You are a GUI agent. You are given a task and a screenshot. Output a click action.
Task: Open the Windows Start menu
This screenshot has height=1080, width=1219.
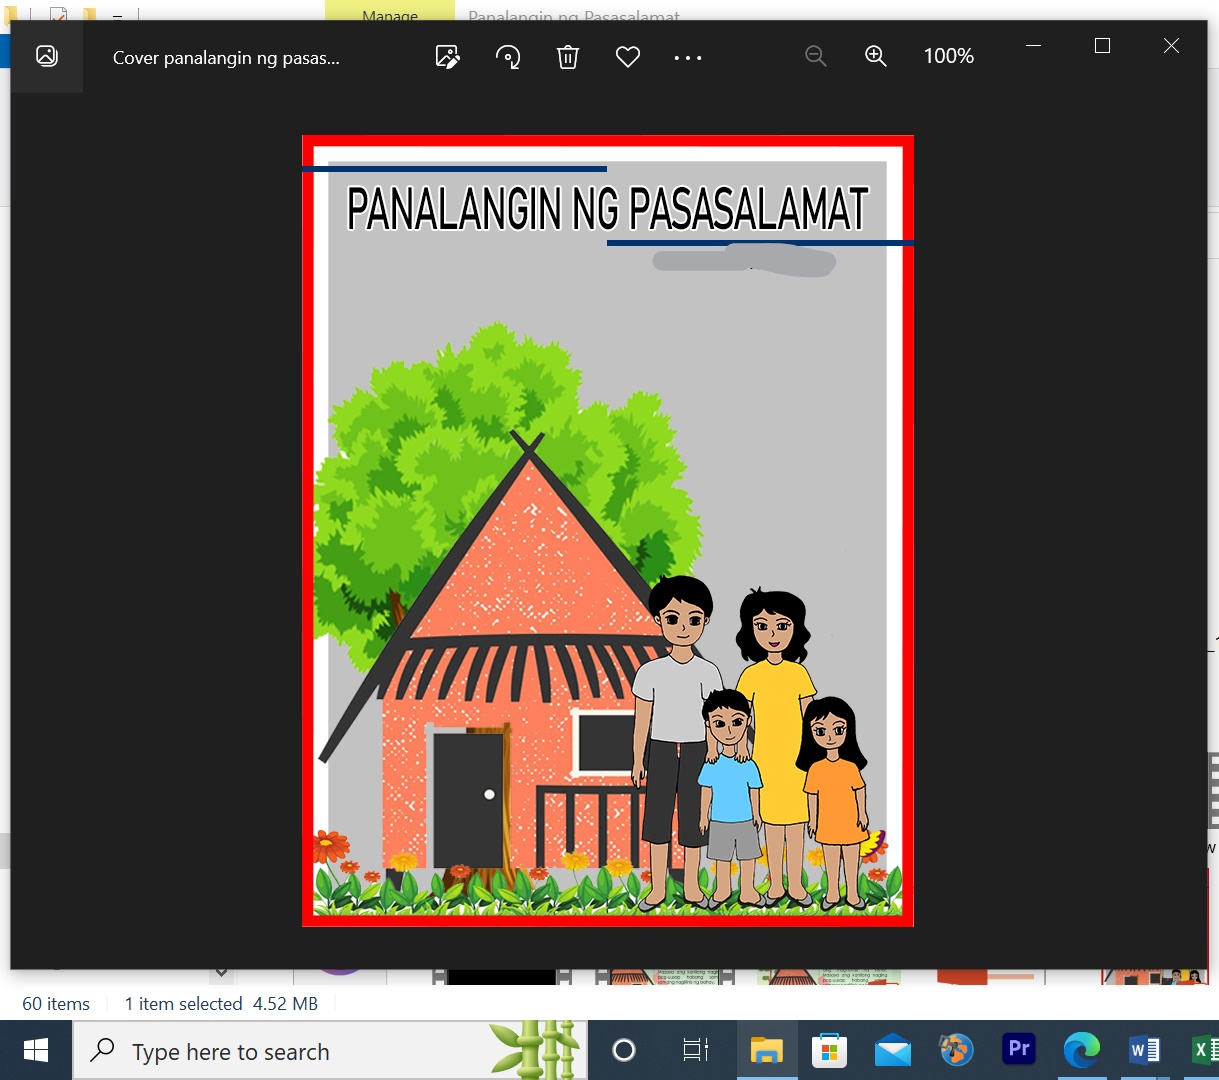coord(36,1050)
